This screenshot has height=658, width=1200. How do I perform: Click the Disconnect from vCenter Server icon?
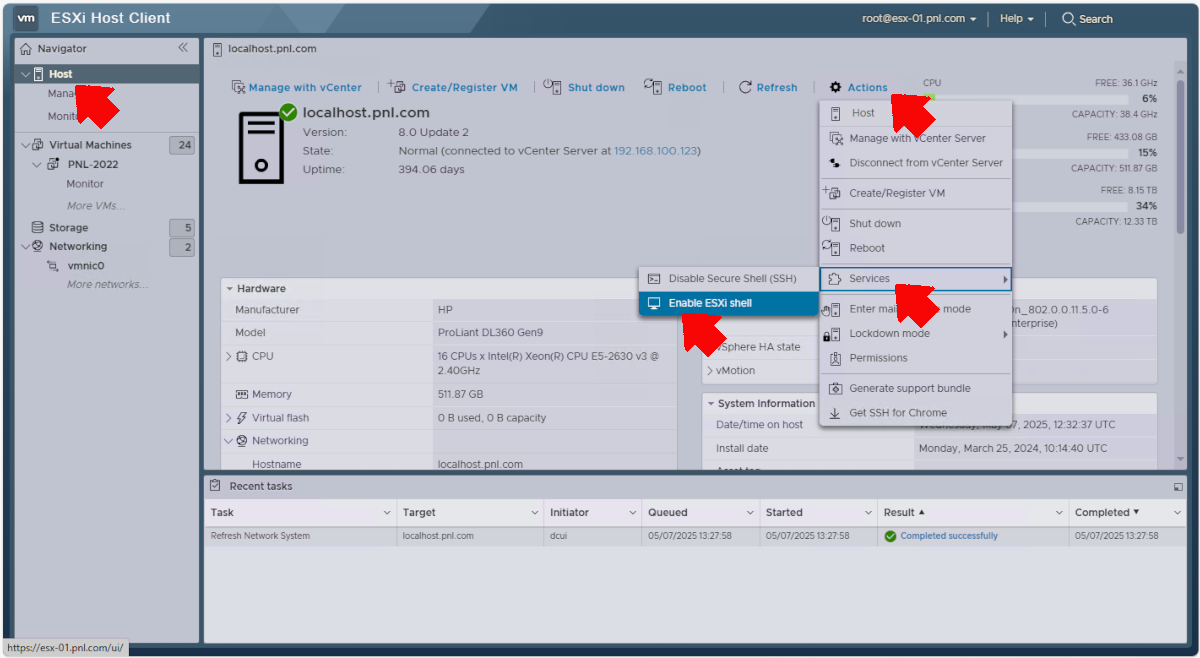[835, 163]
